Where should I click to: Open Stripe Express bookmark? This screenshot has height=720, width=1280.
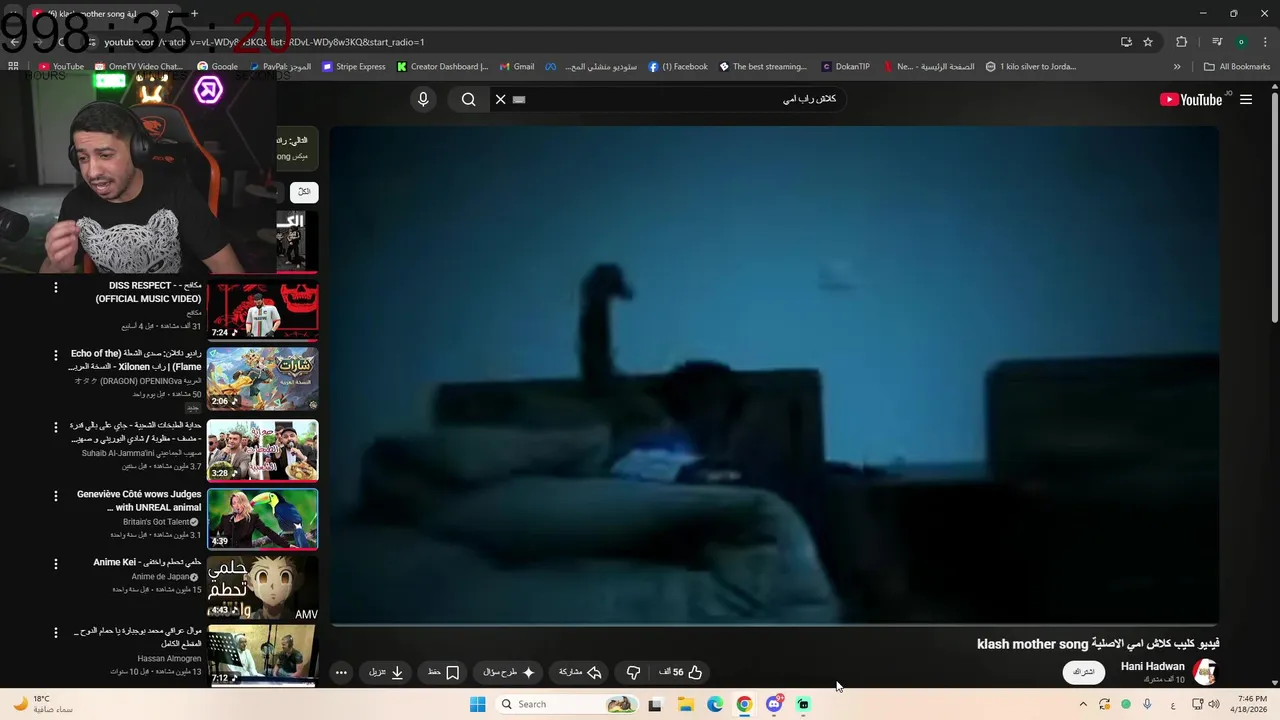point(353,67)
